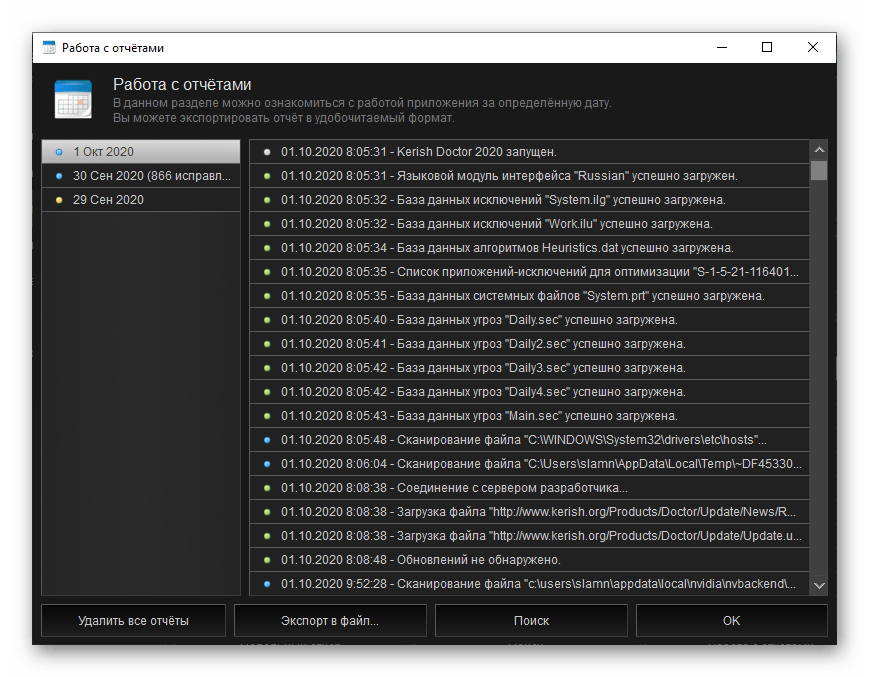
Task: Select the Update/Update.u file download entry
Action: click(529, 536)
